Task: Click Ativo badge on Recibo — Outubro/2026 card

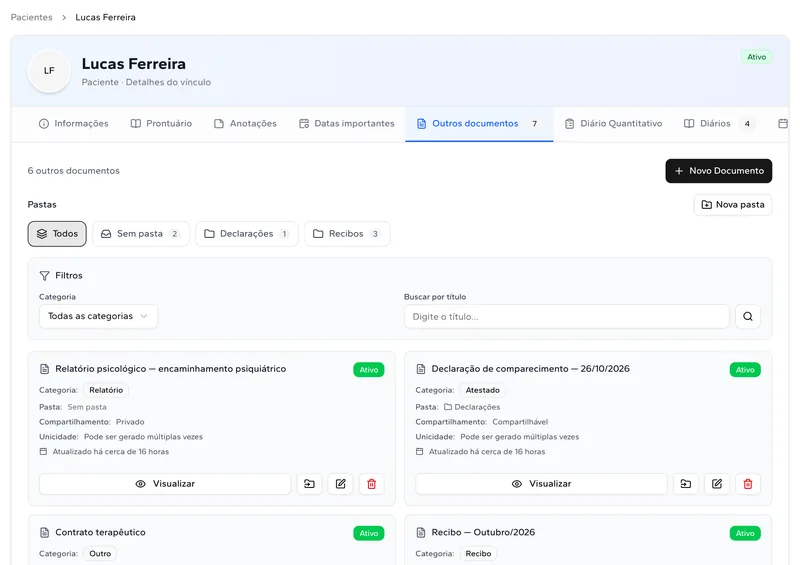Action: tap(745, 533)
